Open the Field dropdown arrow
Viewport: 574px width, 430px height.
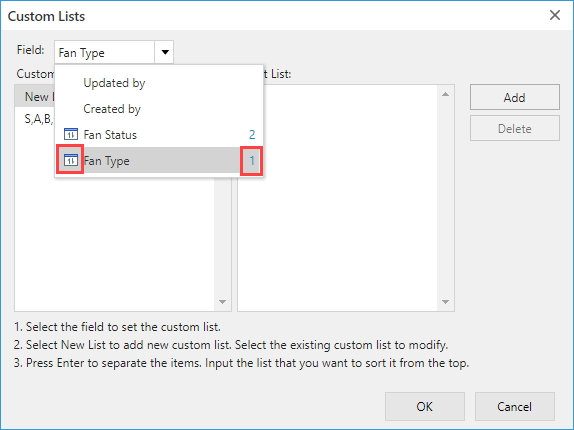click(x=165, y=52)
